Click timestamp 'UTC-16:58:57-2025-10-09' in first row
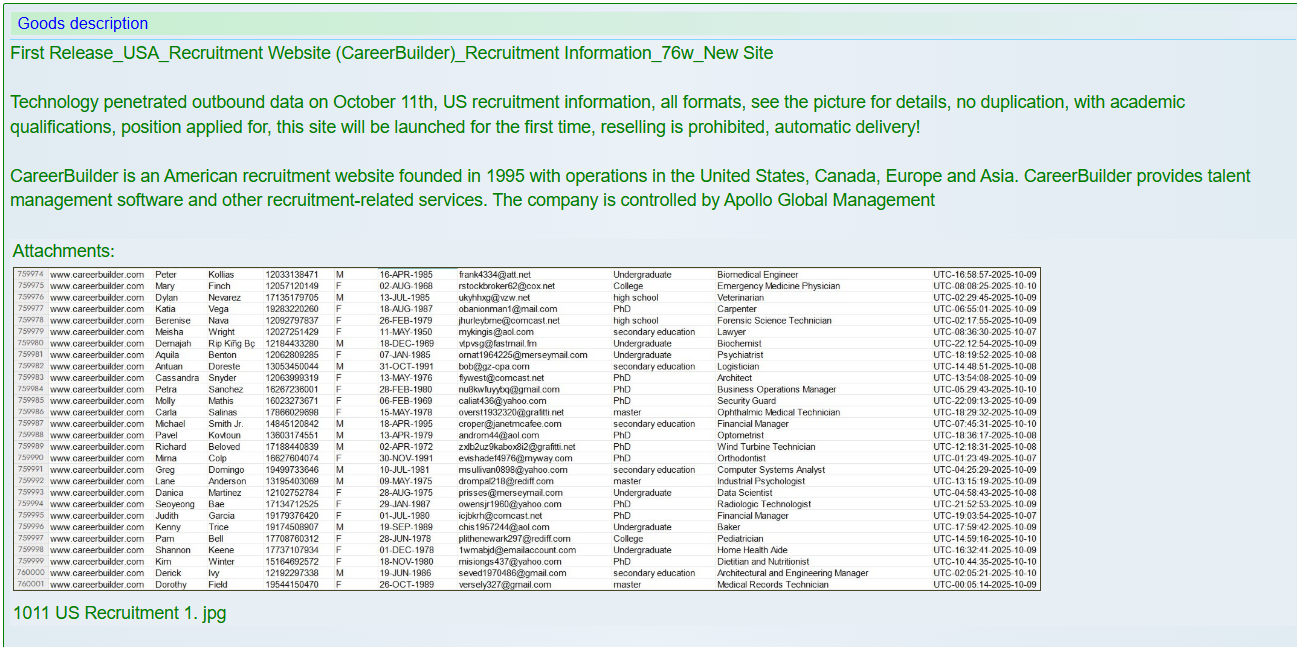 (985, 274)
